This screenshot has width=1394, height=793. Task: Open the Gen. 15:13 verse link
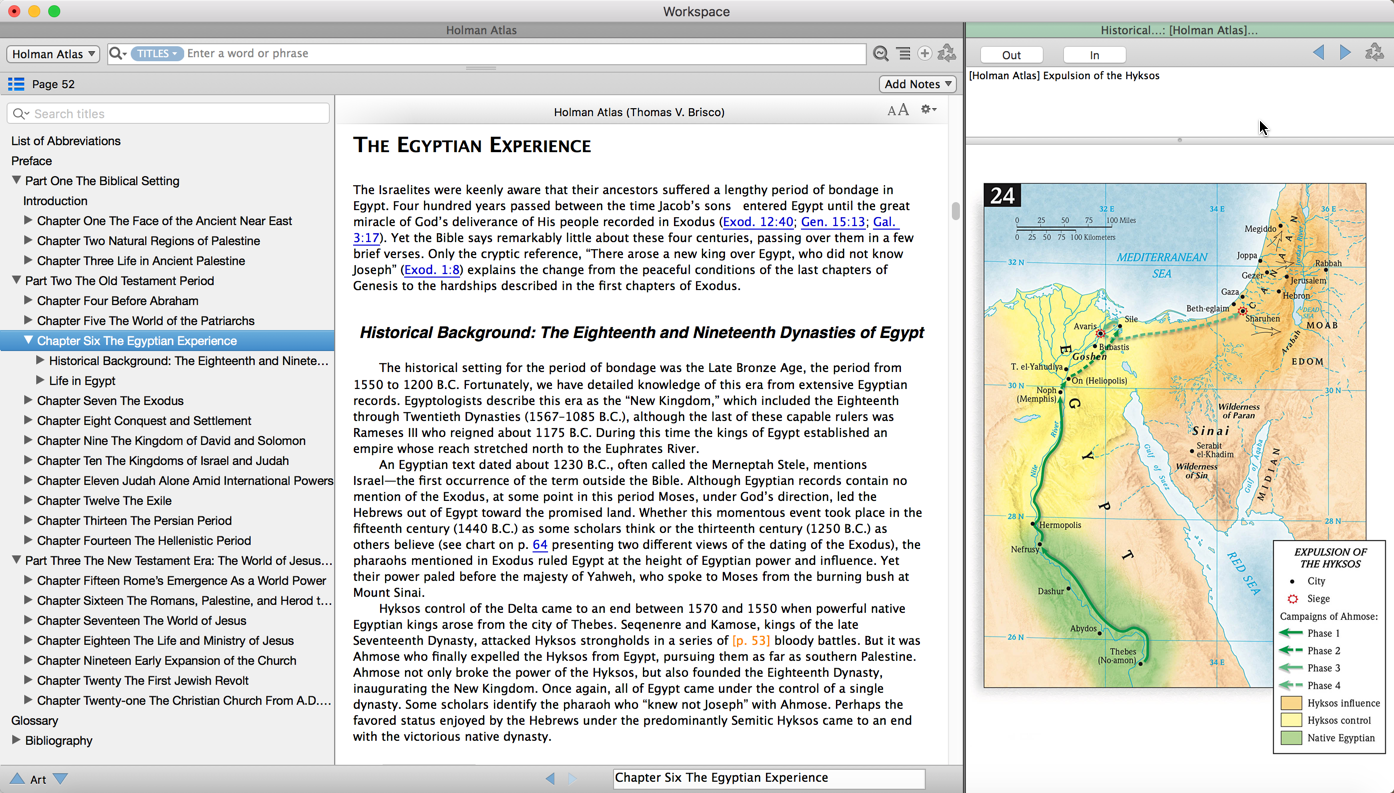(x=833, y=222)
